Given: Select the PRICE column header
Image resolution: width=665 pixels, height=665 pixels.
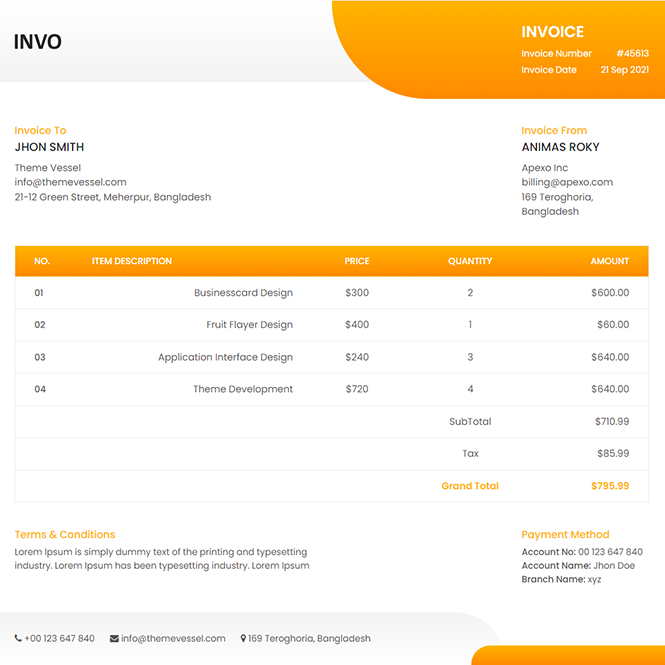Looking at the screenshot, I should click(x=357, y=261).
